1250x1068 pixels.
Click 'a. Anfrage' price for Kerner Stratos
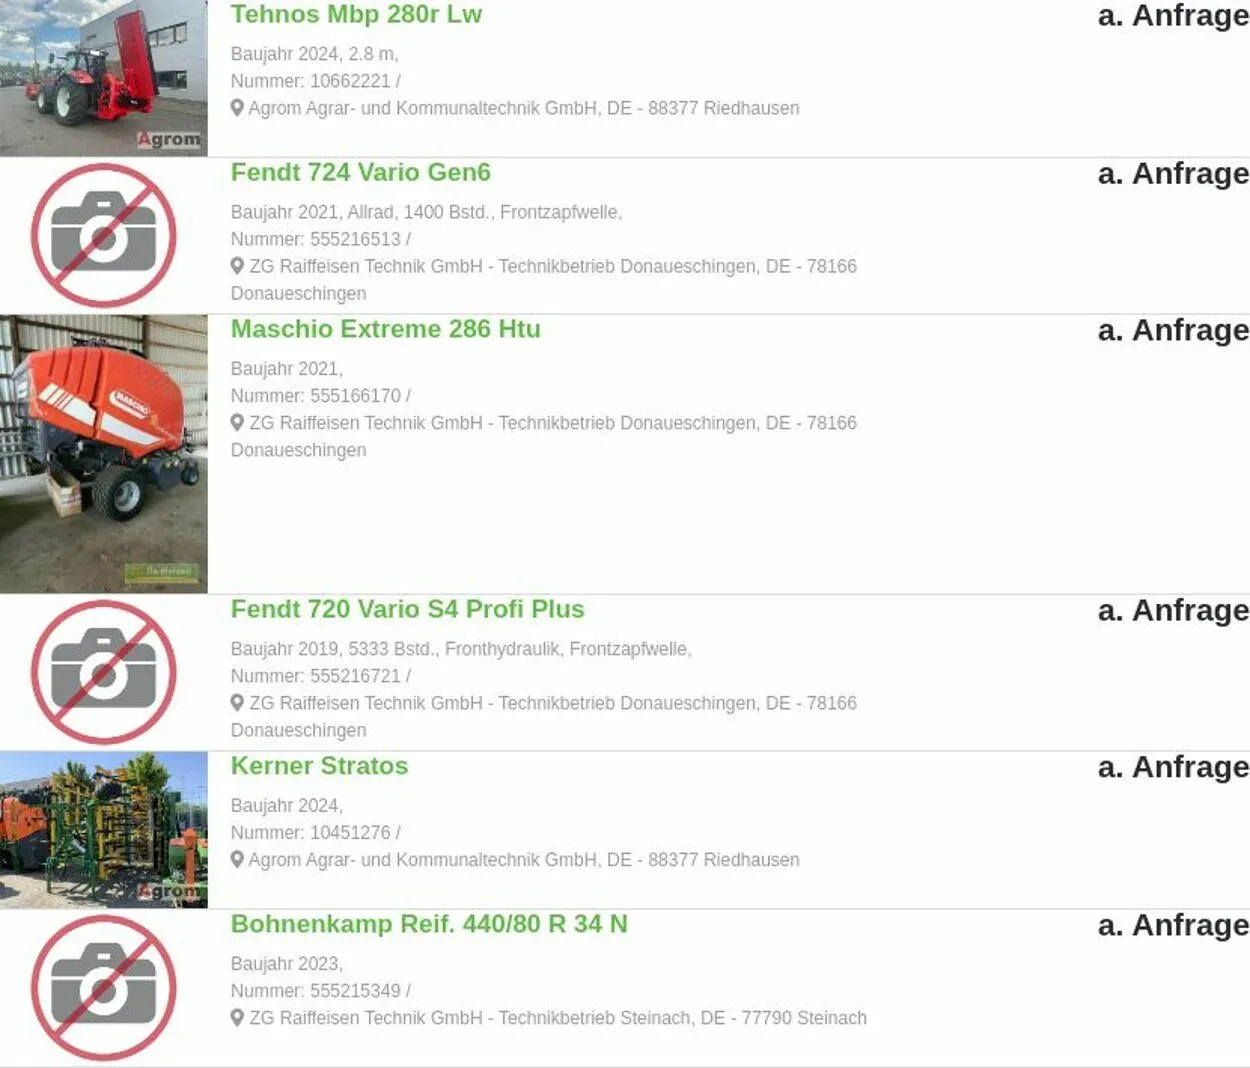pos(1174,767)
